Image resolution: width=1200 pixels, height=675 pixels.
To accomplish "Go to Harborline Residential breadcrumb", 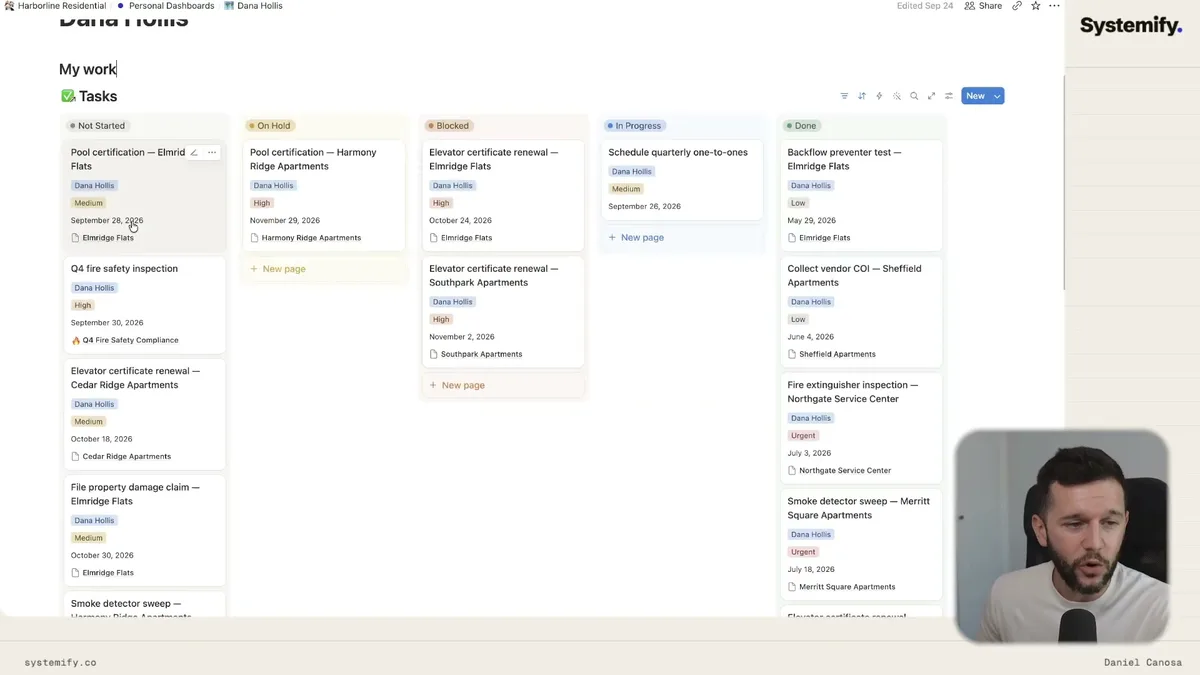I will [x=55, y=6].
